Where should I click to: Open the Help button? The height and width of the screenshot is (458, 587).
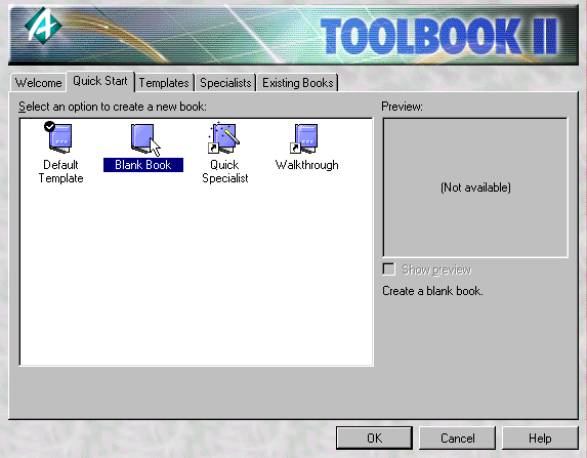[540, 438]
